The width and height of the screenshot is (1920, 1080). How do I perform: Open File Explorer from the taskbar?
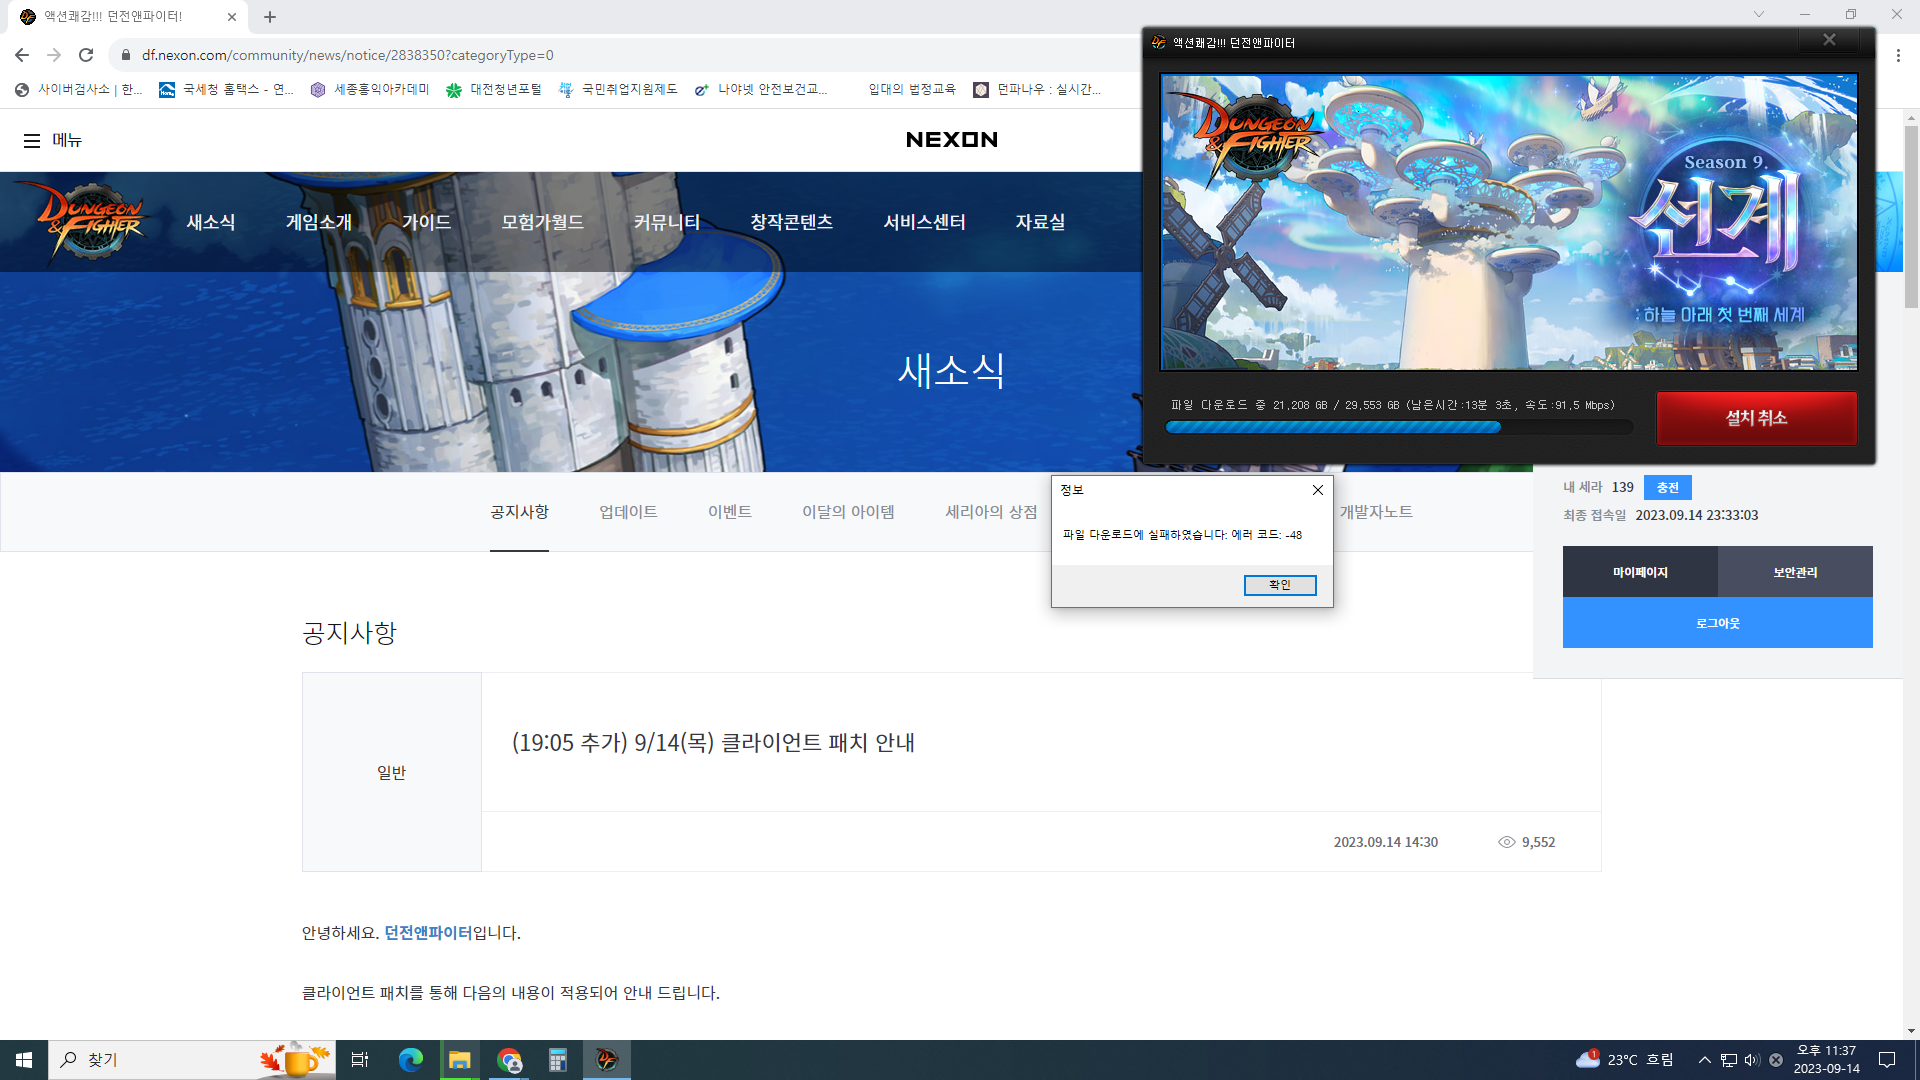(459, 1060)
